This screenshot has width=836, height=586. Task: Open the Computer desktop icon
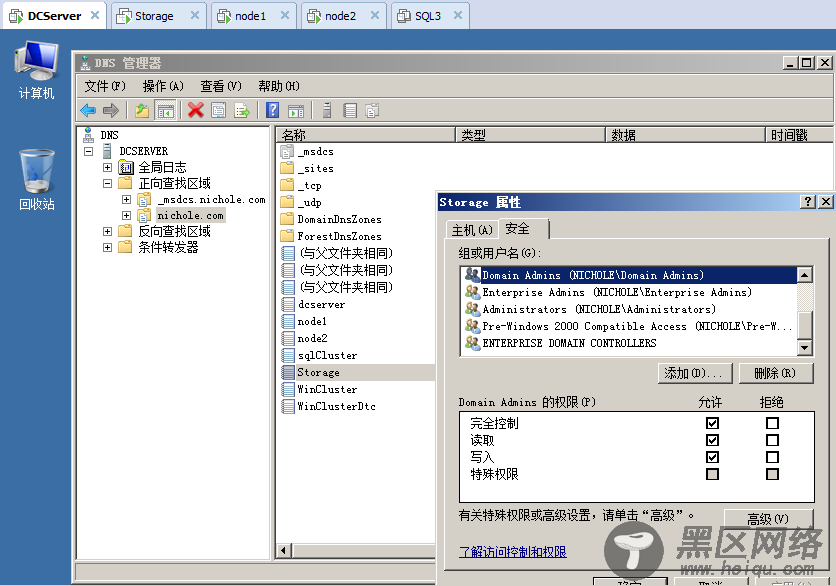tap(36, 70)
